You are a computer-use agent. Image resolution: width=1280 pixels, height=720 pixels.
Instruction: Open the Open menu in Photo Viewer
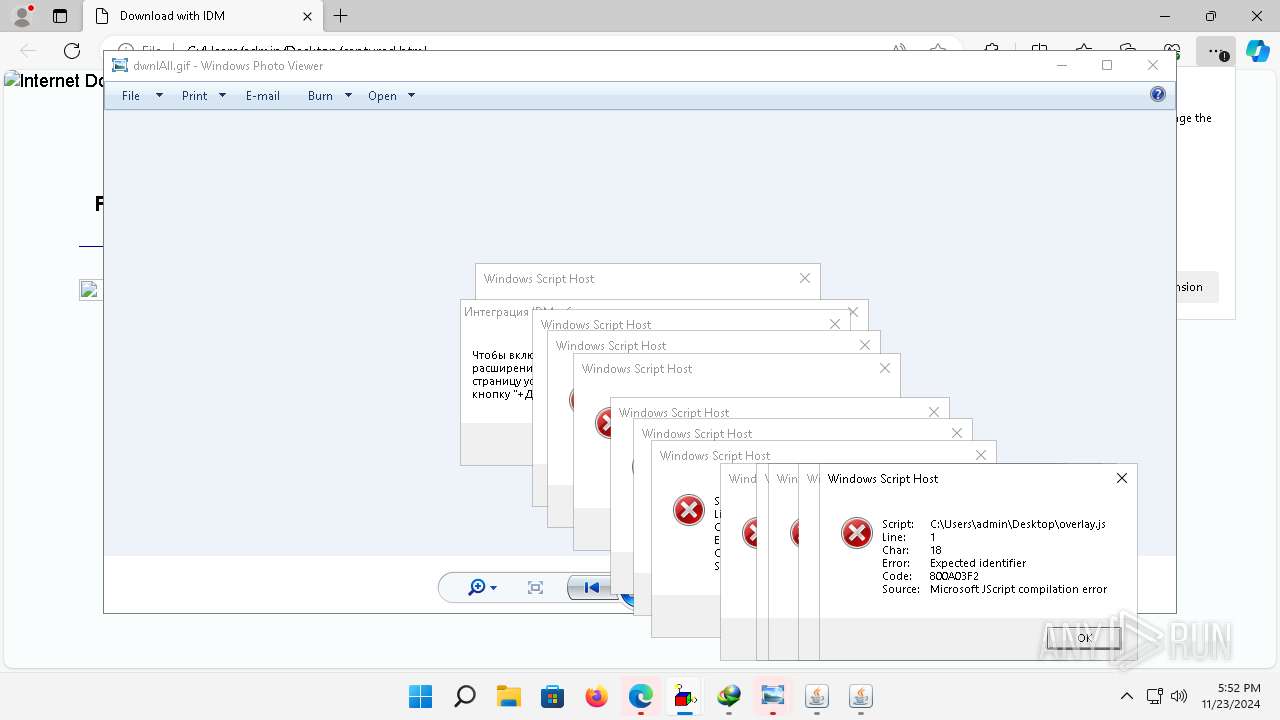(382, 96)
